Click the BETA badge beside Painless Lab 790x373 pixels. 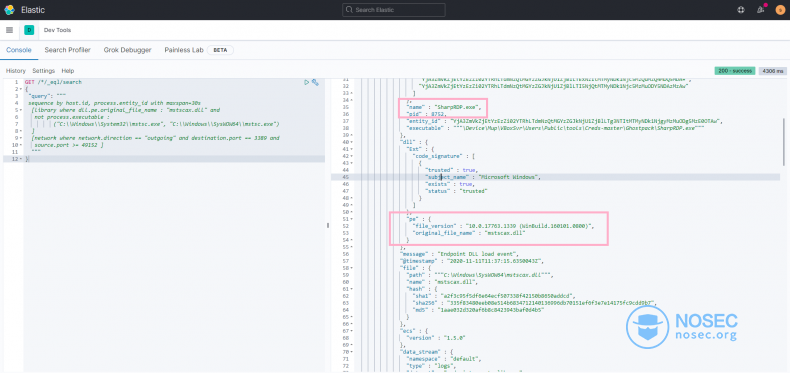click(x=220, y=50)
